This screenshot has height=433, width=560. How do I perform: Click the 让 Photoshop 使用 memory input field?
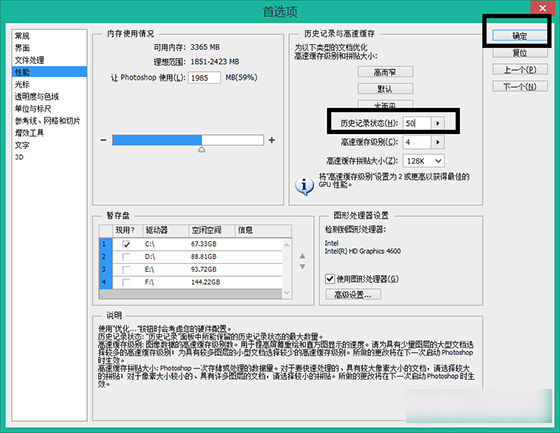tap(204, 78)
